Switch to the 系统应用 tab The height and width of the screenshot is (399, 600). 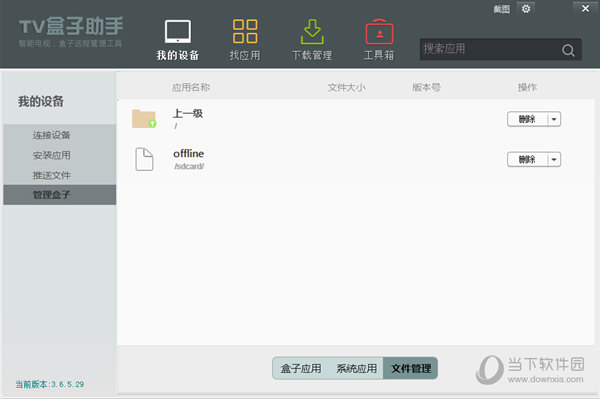[356, 368]
